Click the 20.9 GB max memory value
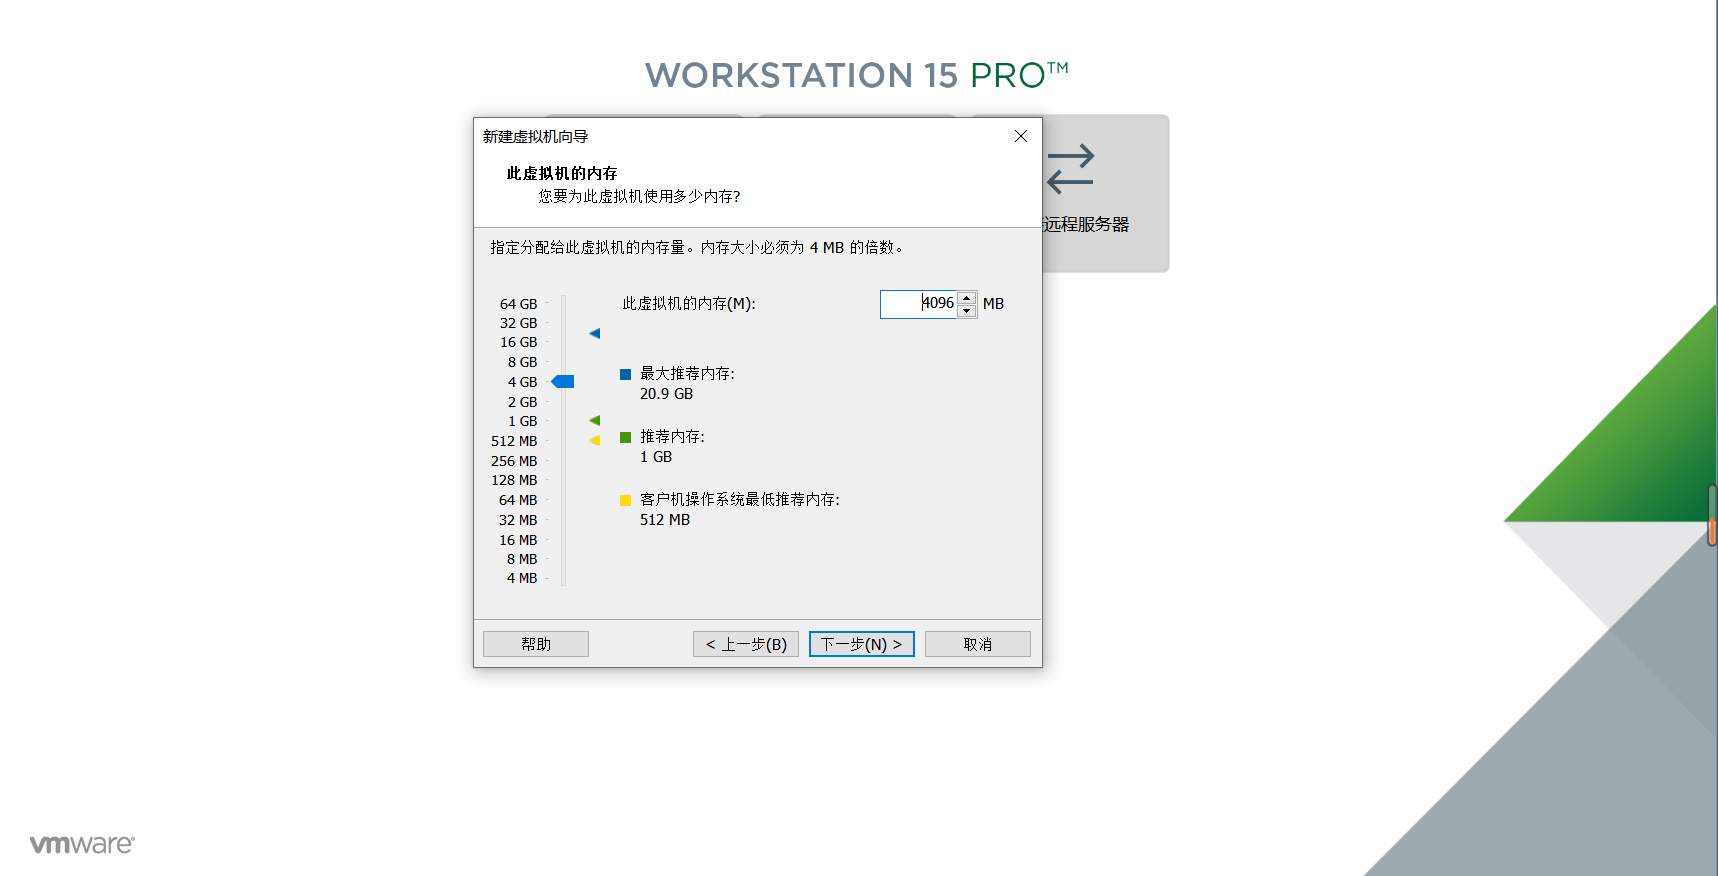 [666, 394]
